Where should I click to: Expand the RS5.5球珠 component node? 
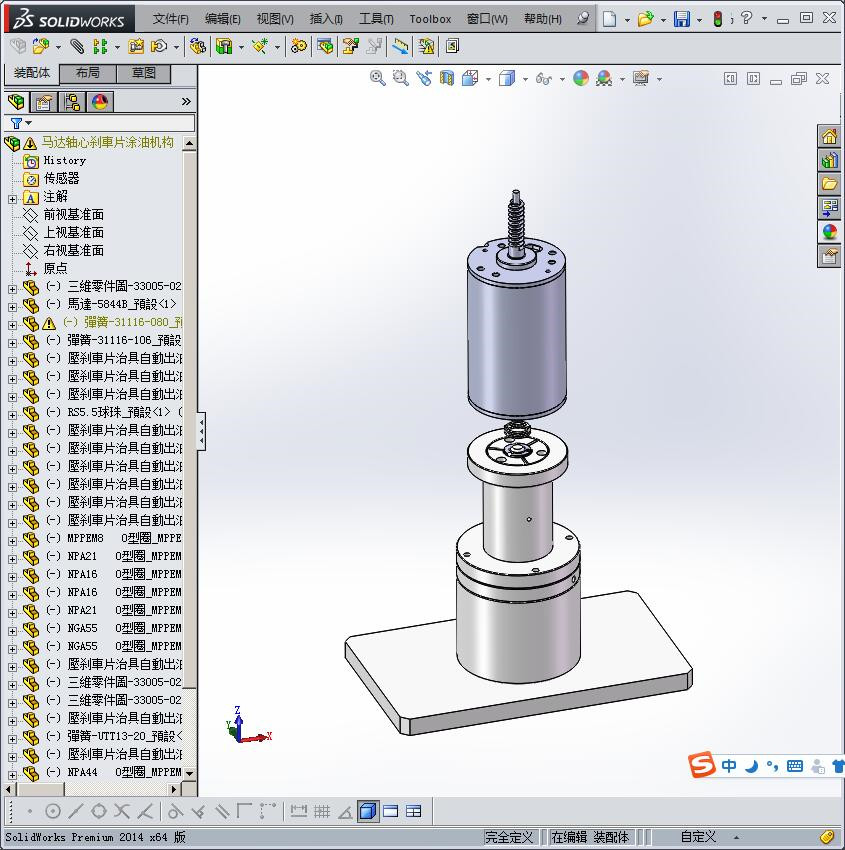[12, 415]
